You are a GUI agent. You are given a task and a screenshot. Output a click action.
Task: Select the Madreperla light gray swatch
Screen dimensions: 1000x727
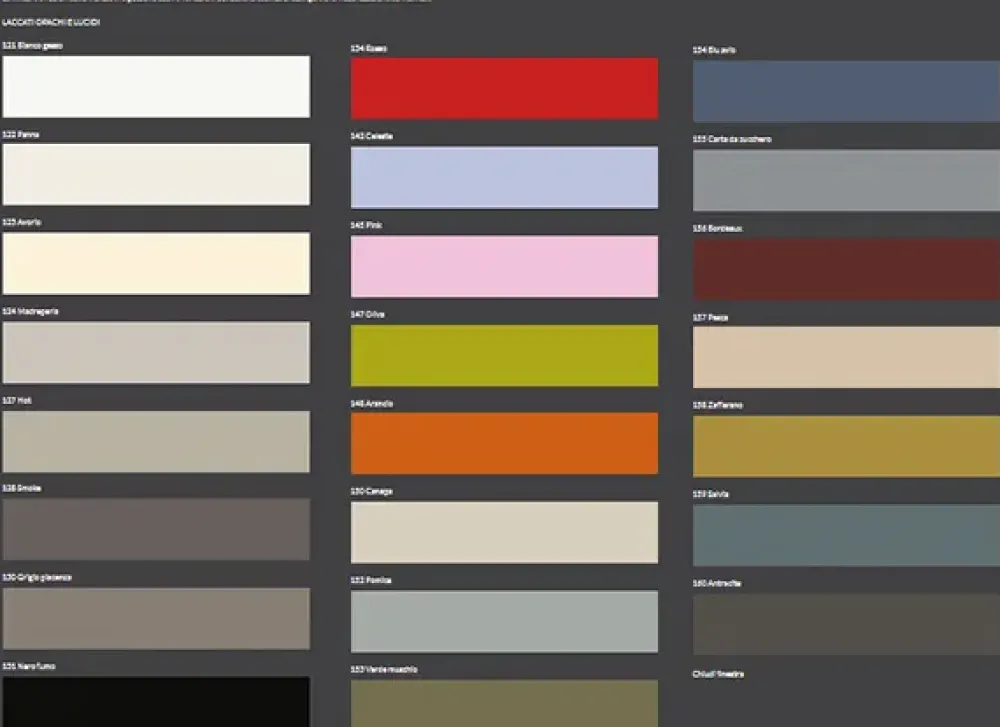pos(156,353)
